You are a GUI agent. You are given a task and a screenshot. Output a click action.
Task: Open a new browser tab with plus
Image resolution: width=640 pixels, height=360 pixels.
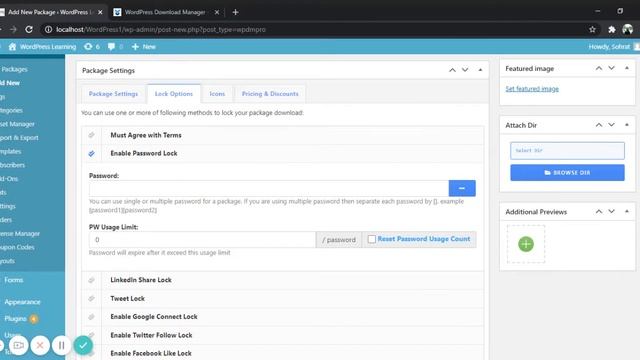[235, 12]
